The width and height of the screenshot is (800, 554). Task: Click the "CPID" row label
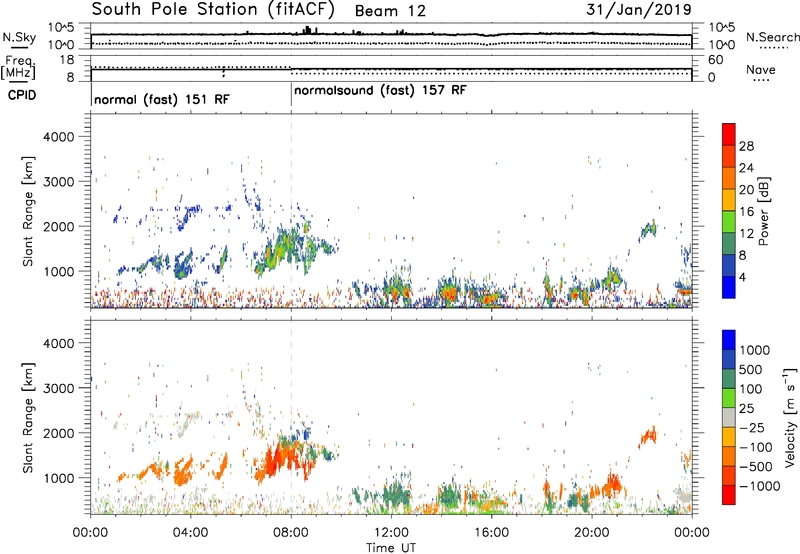coord(22,95)
